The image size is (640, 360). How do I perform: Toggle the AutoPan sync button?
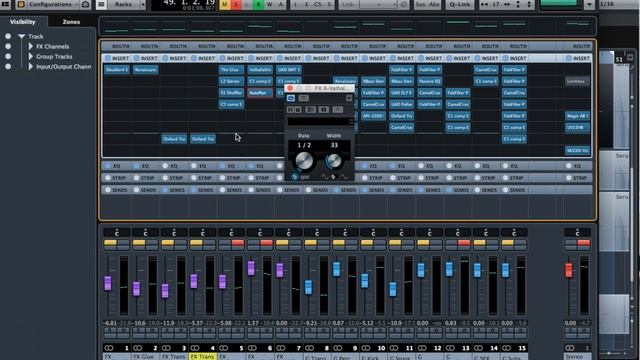click(295, 177)
